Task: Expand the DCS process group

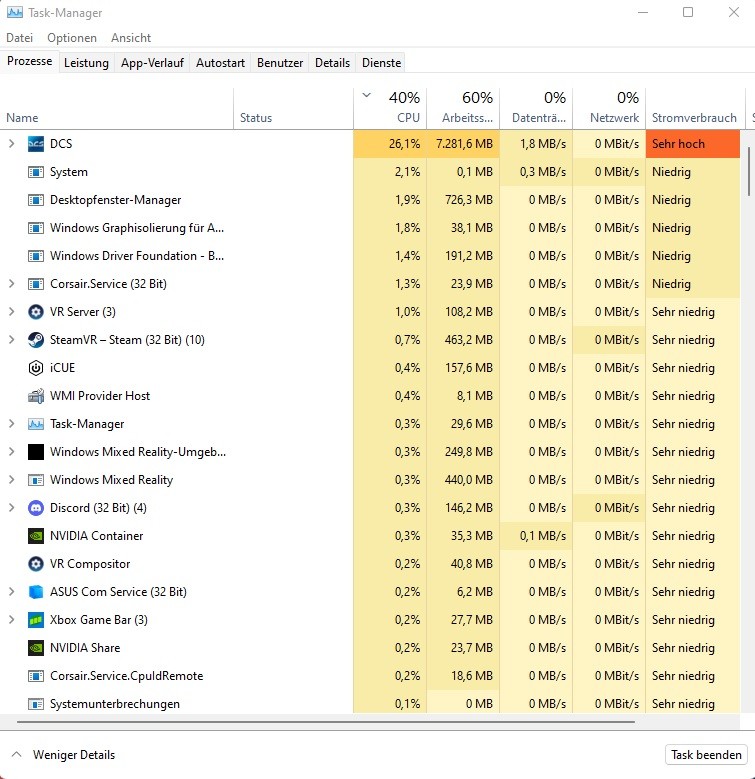Action: coord(11,144)
